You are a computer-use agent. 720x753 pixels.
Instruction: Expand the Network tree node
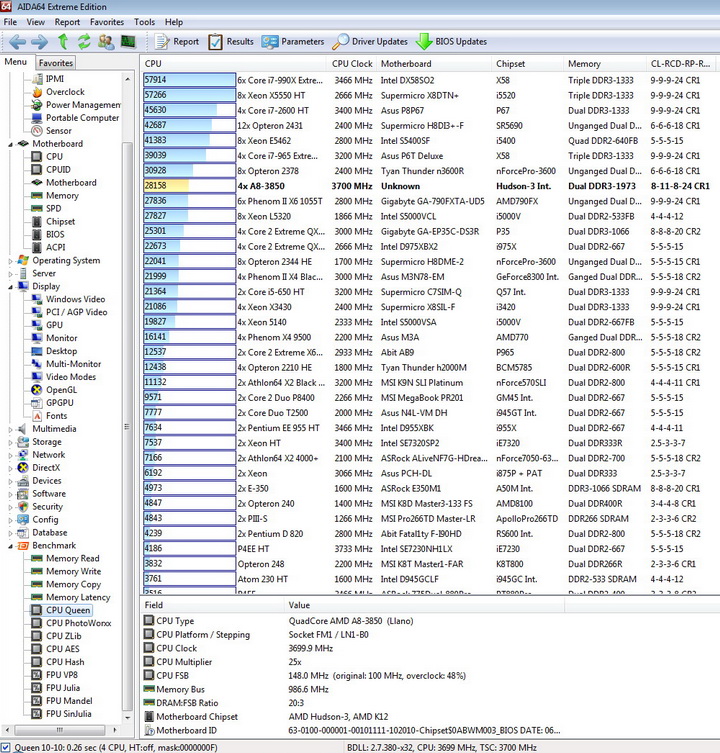pos(10,455)
